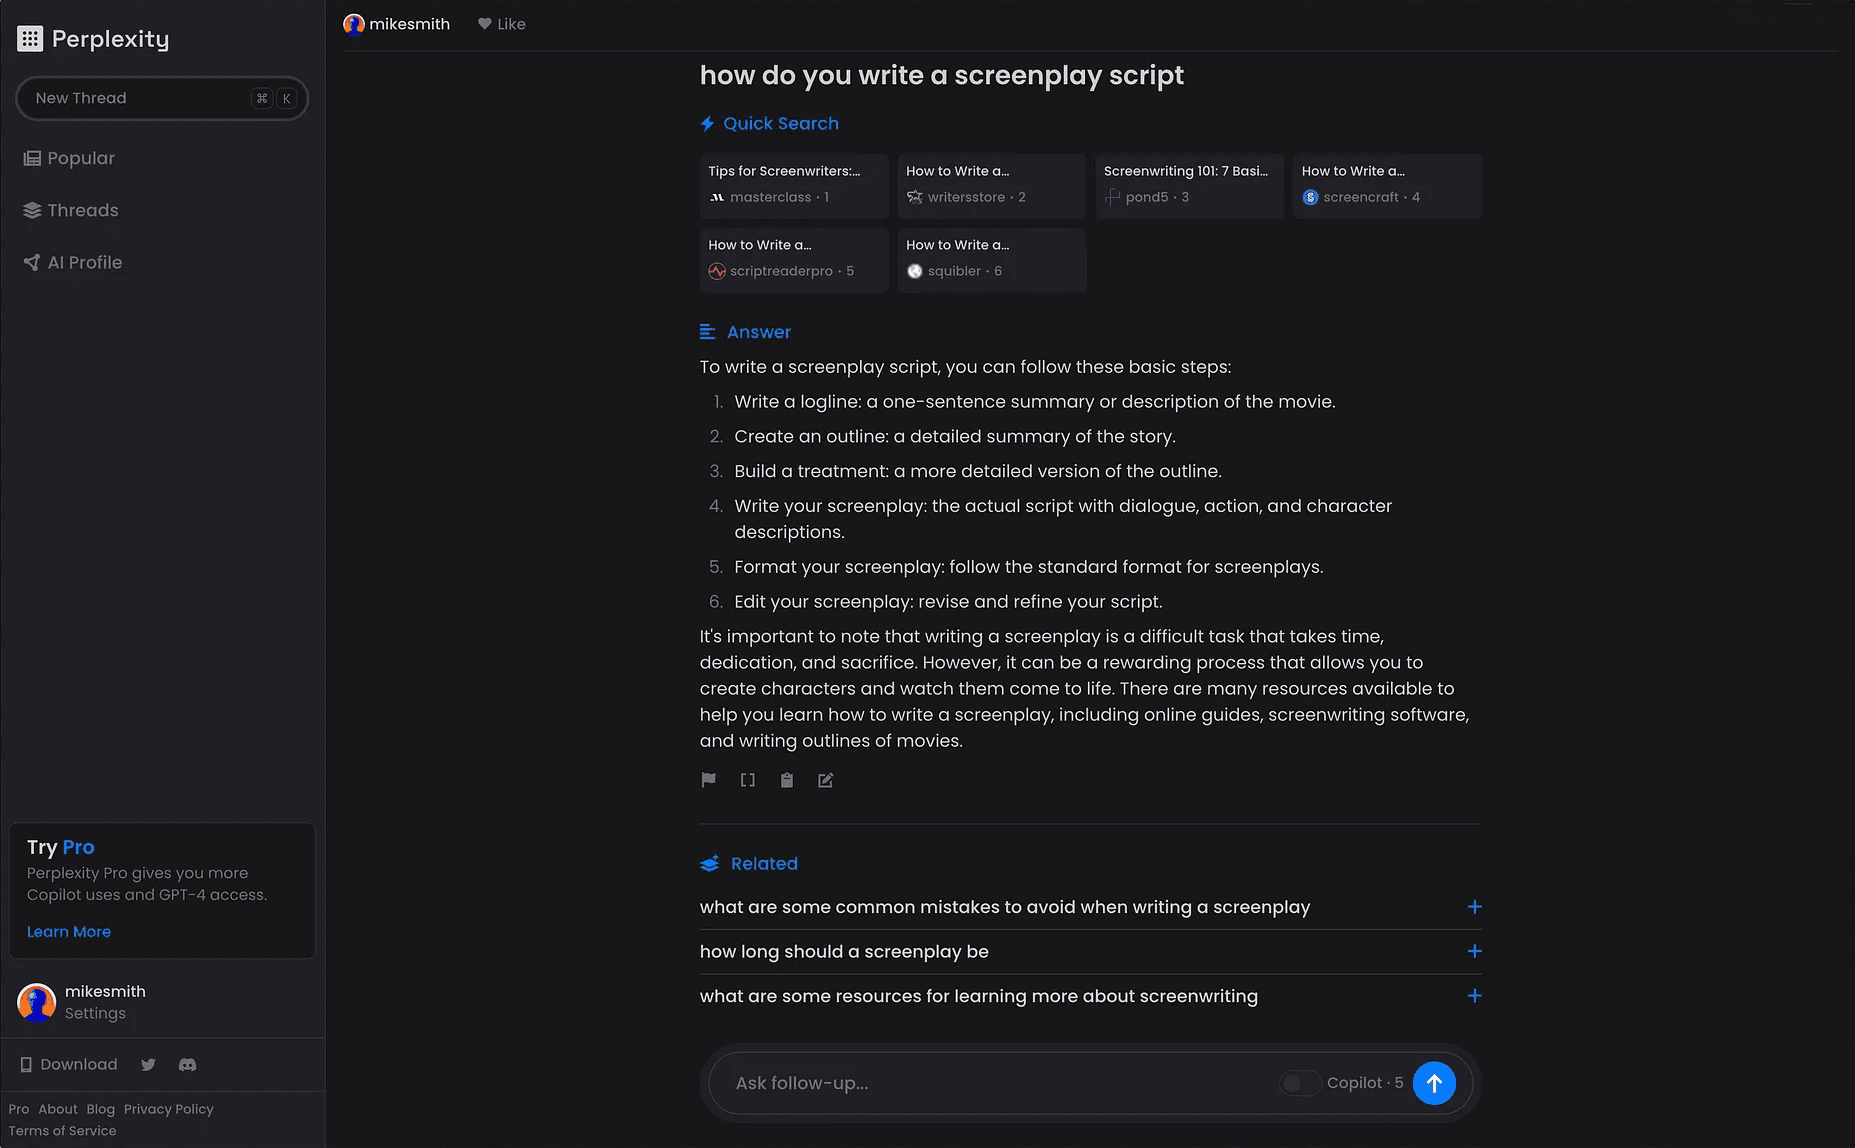Submit follow-up with arrow button
Screen dimensions: 1855x1148
1434,1083
